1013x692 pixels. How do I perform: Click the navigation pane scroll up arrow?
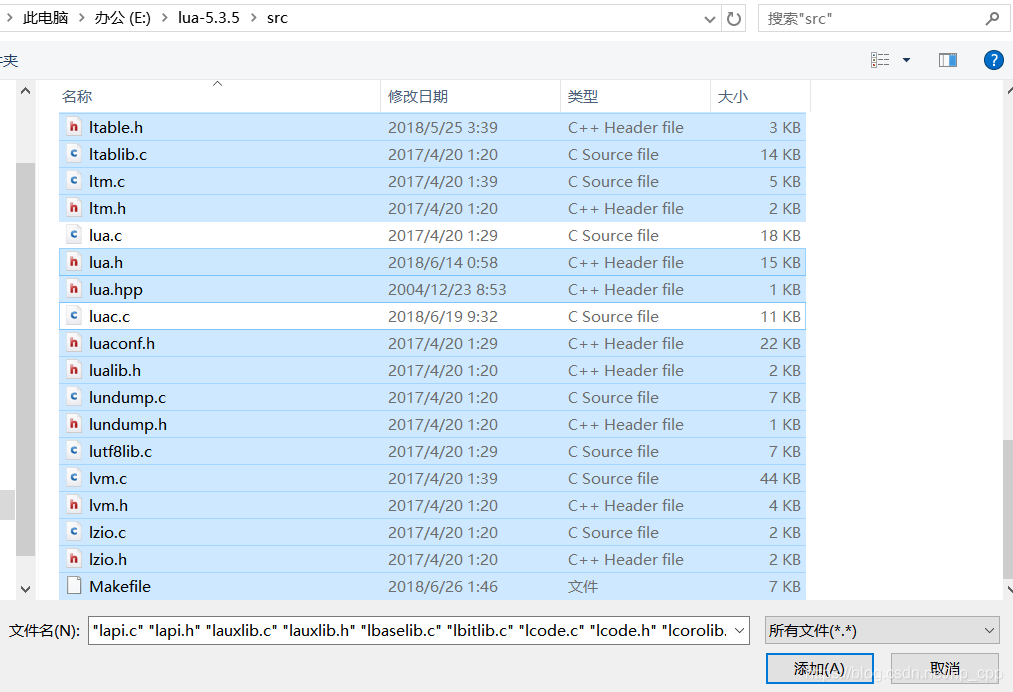[x=25, y=91]
